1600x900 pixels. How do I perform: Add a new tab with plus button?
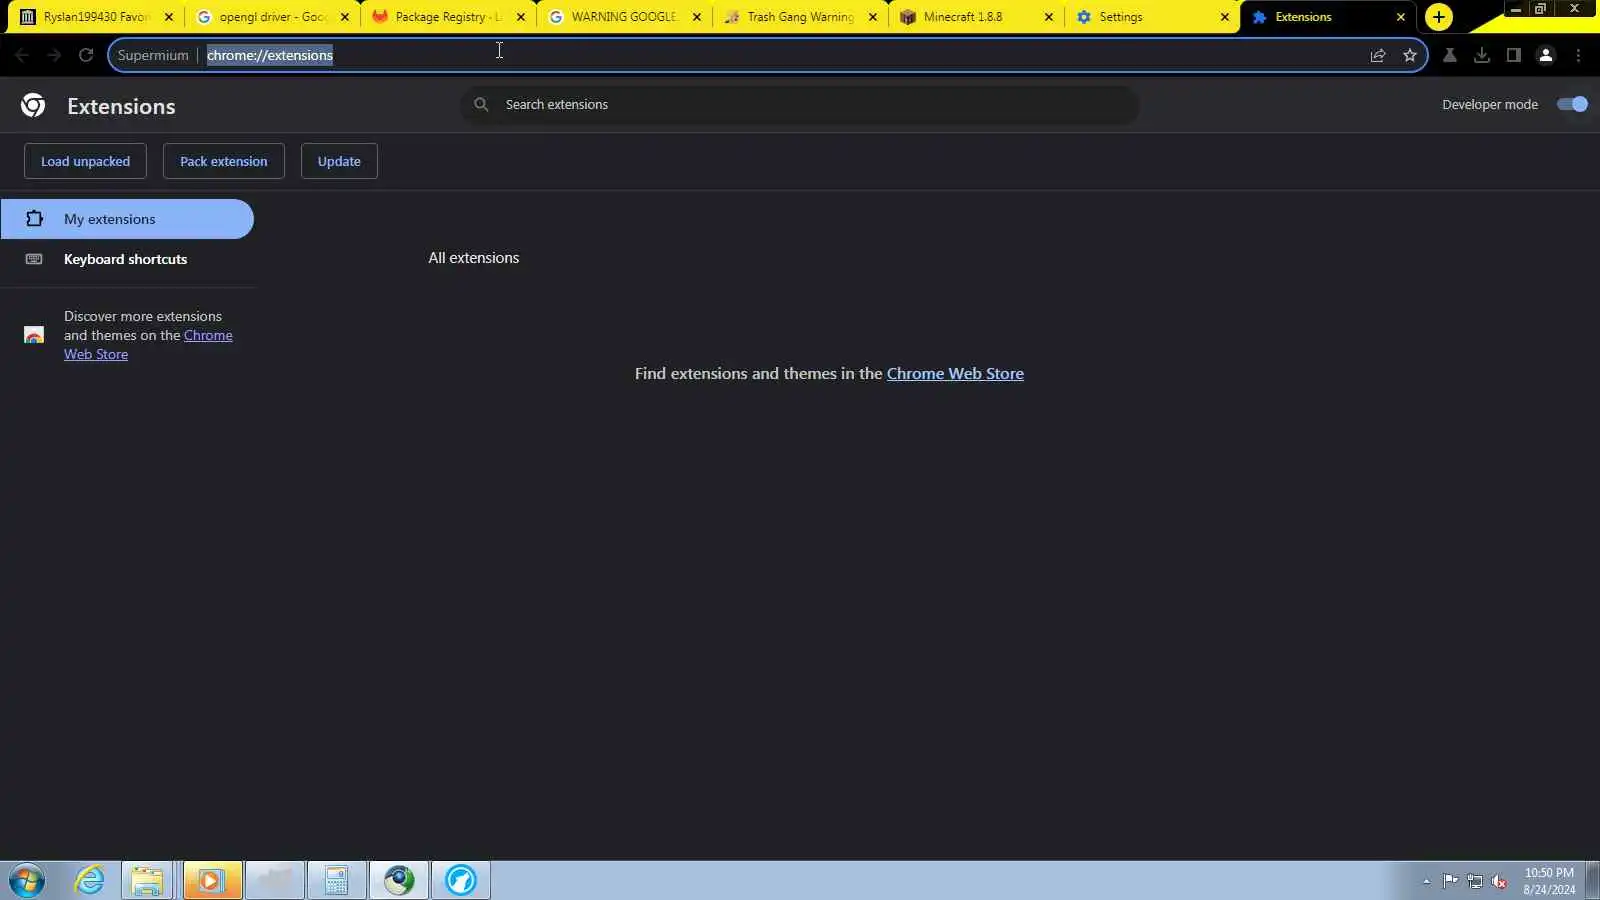point(1439,17)
